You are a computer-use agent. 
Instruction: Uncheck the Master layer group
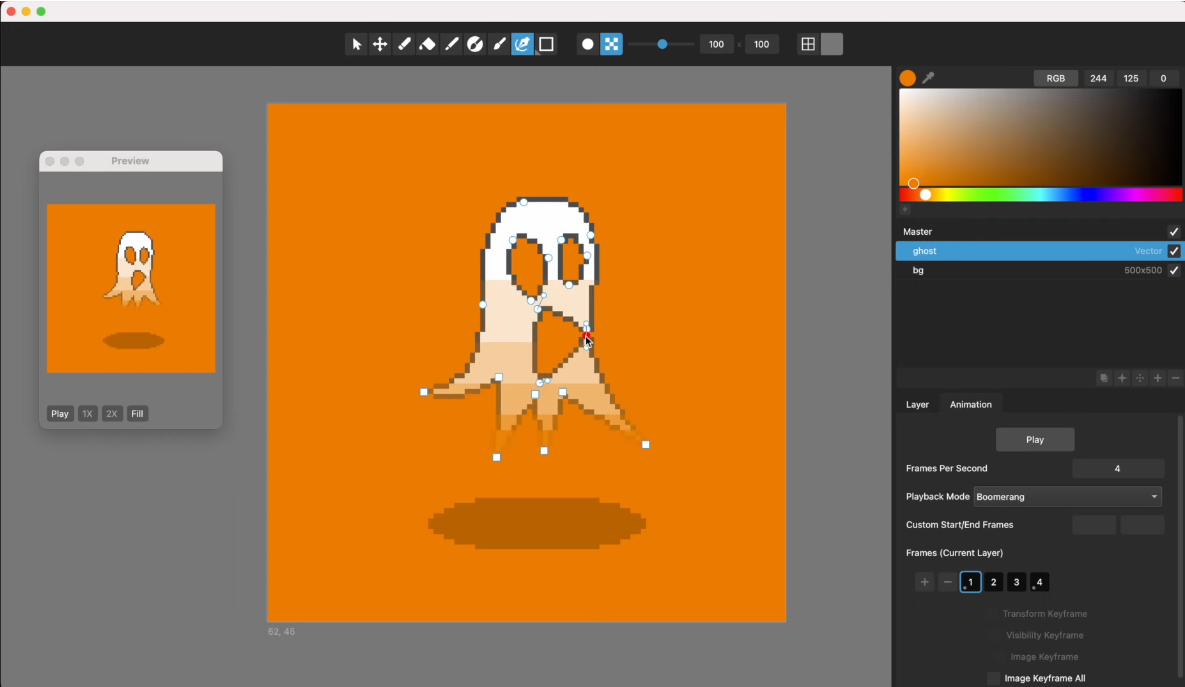[x=1174, y=232]
